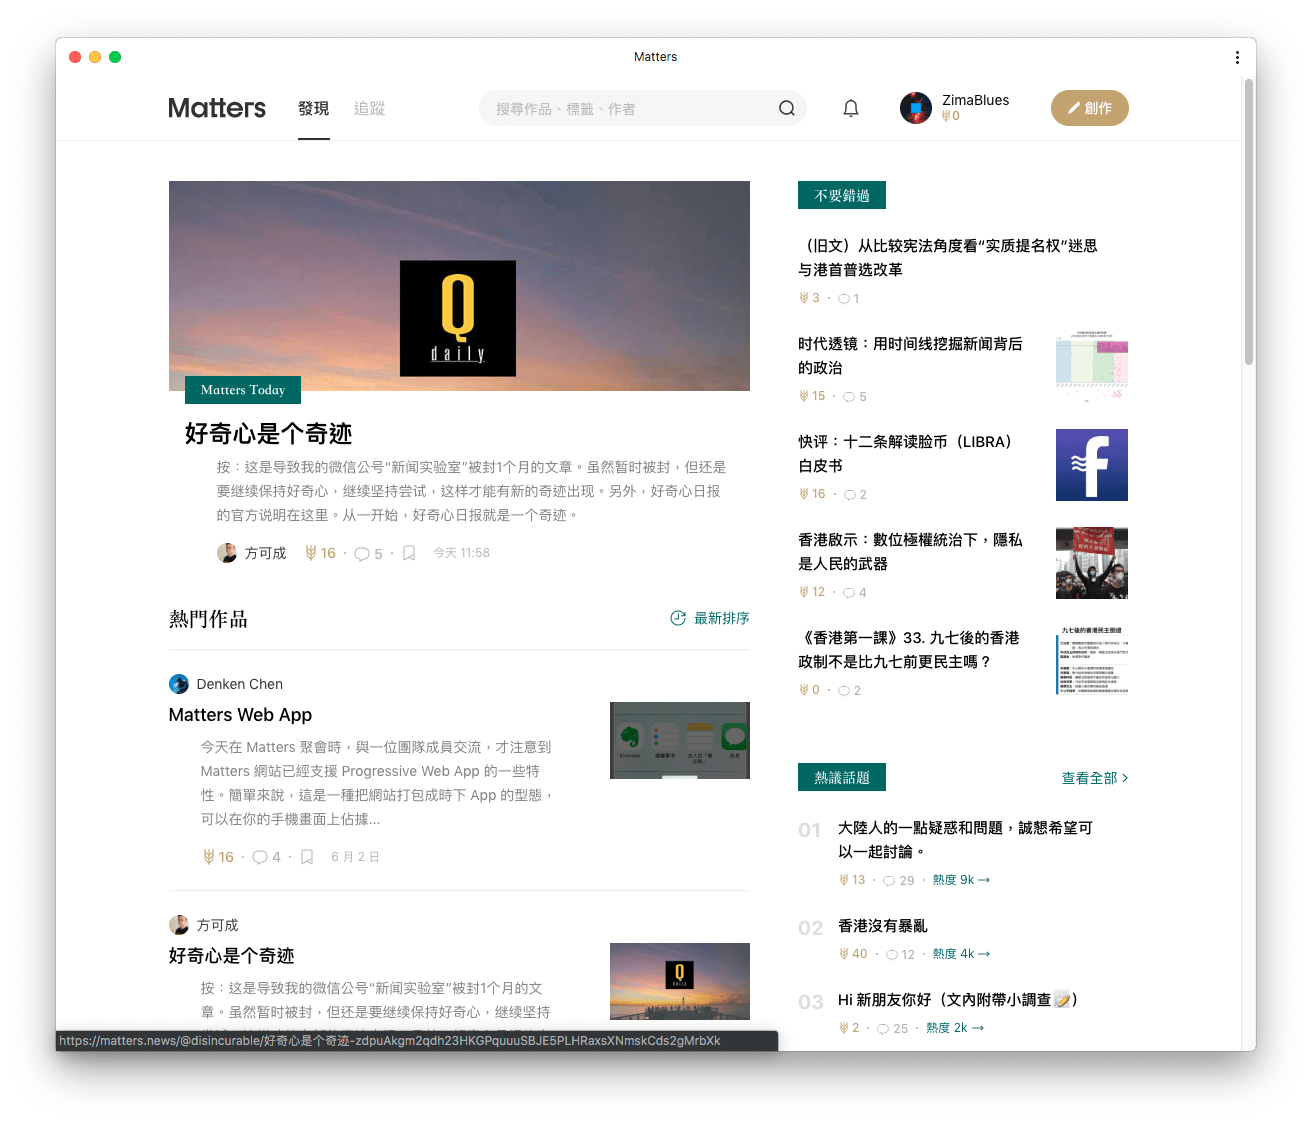Click author name Denken Chen
This screenshot has height=1125, width=1312.
click(240, 684)
